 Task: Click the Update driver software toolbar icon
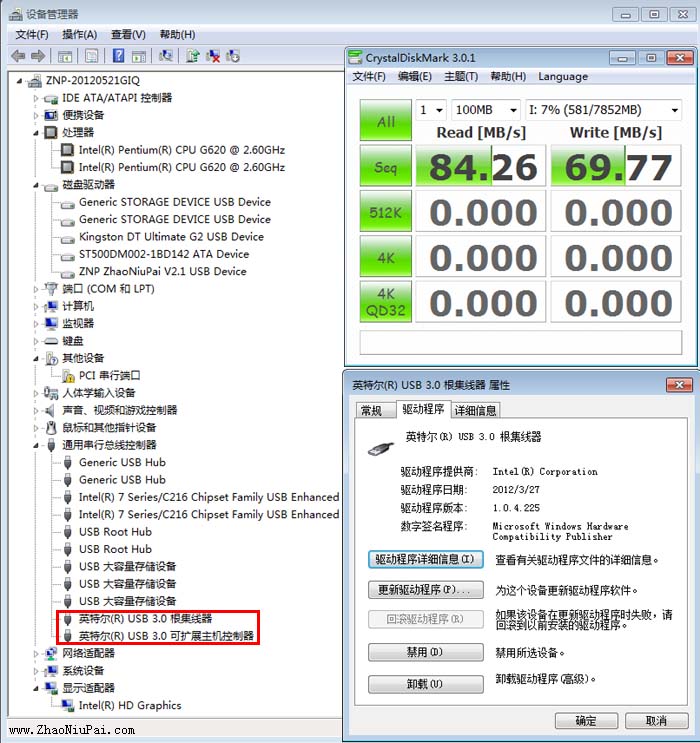point(192,56)
